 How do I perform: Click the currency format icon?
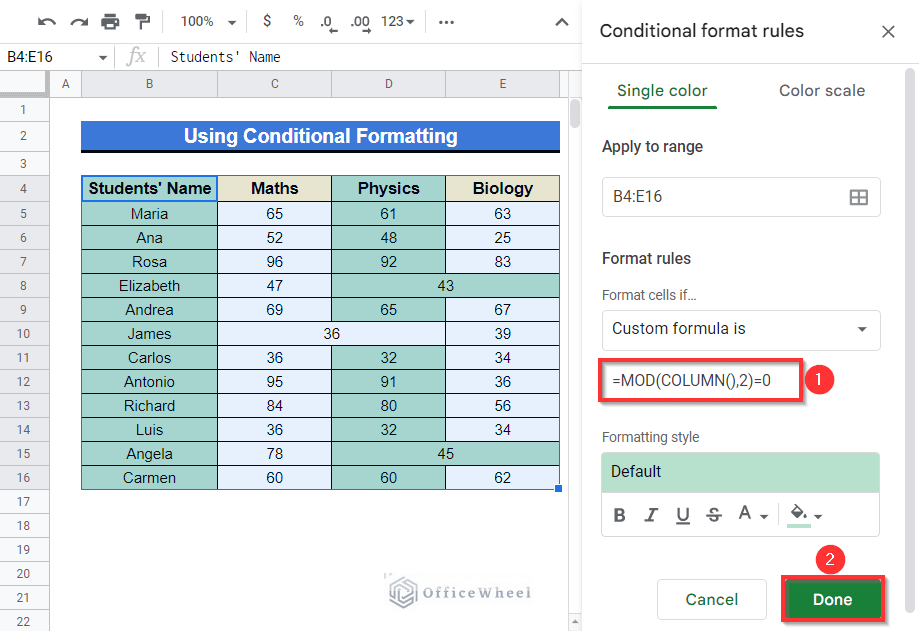[266, 21]
